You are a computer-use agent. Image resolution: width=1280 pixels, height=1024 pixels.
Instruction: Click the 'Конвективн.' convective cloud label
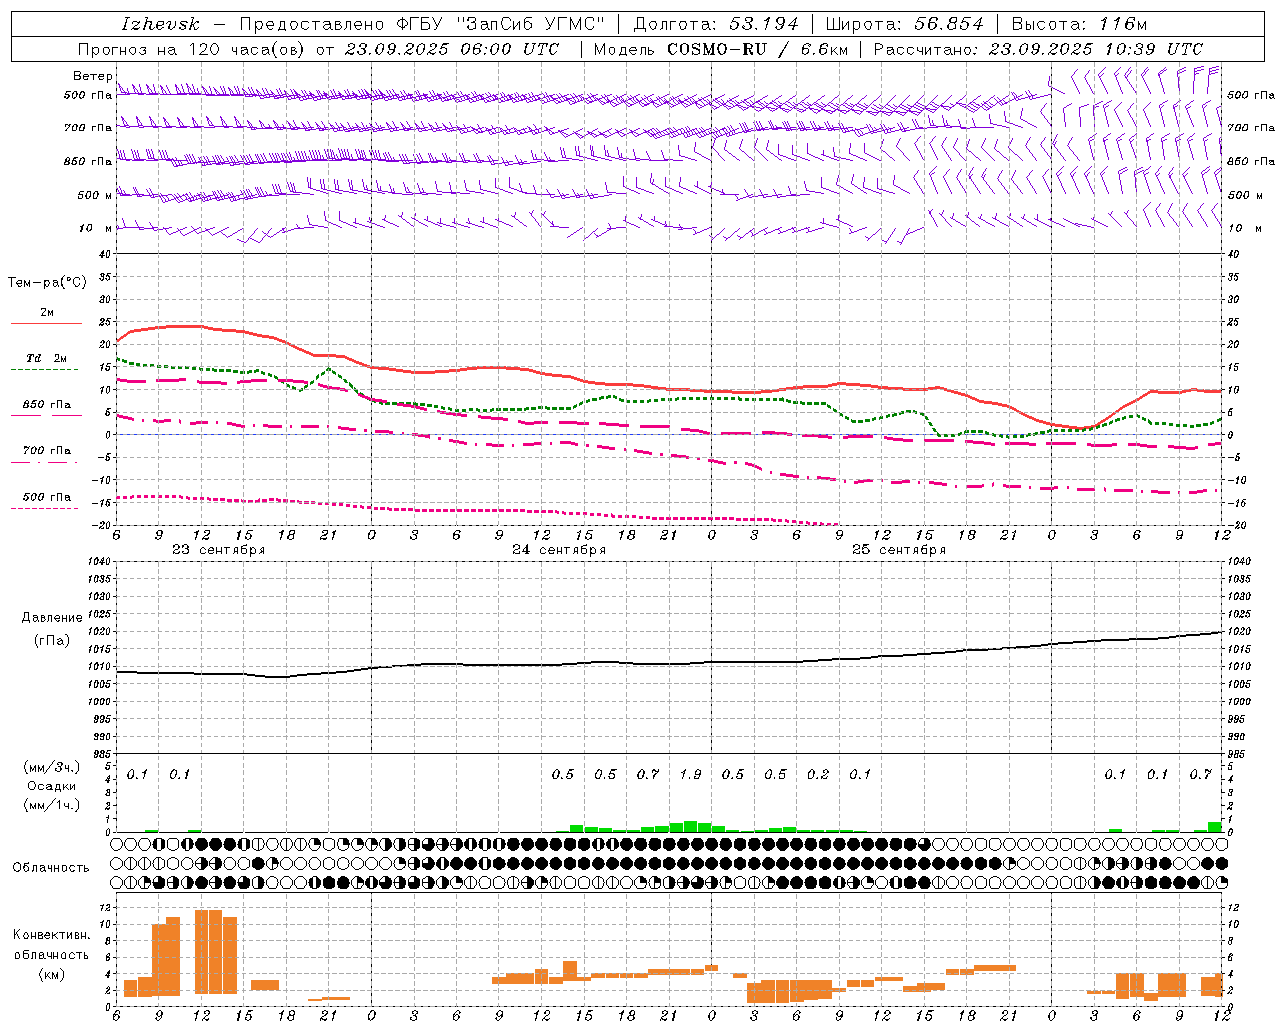[x=51, y=935]
